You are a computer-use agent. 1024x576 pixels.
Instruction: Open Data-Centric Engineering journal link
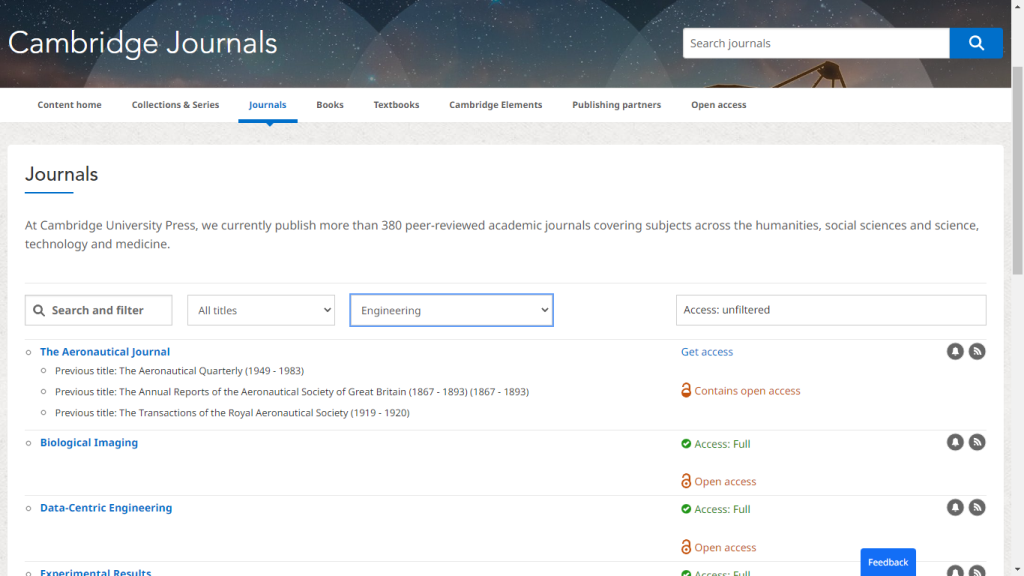tap(106, 507)
